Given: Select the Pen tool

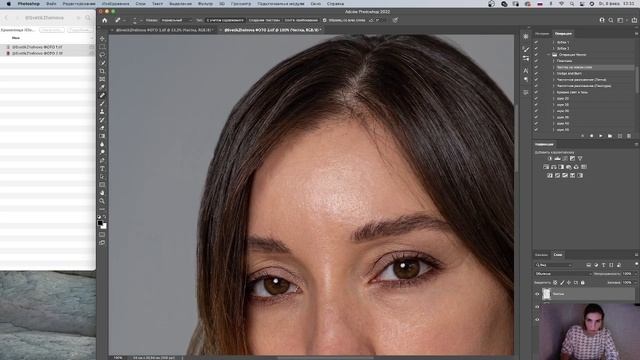Looking at the screenshot, I should 102,160.
